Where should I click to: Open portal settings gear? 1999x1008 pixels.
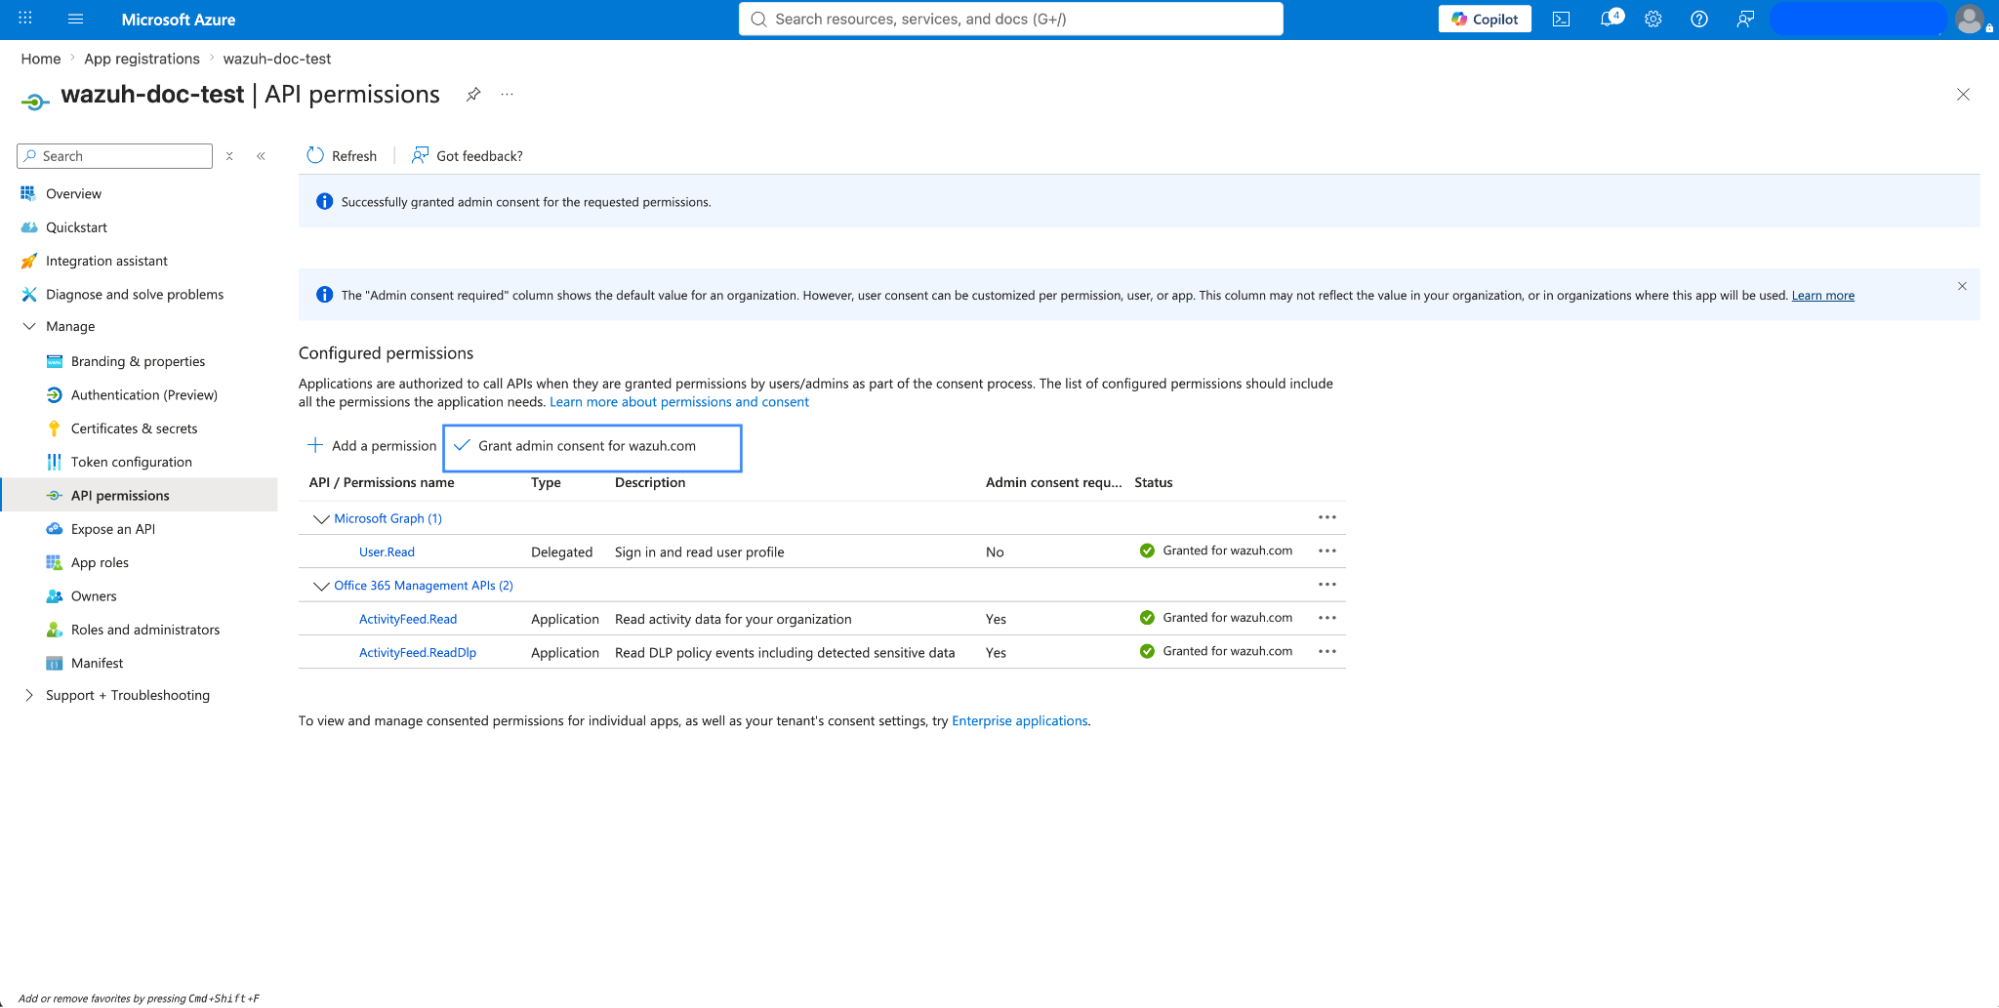coord(1653,18)
